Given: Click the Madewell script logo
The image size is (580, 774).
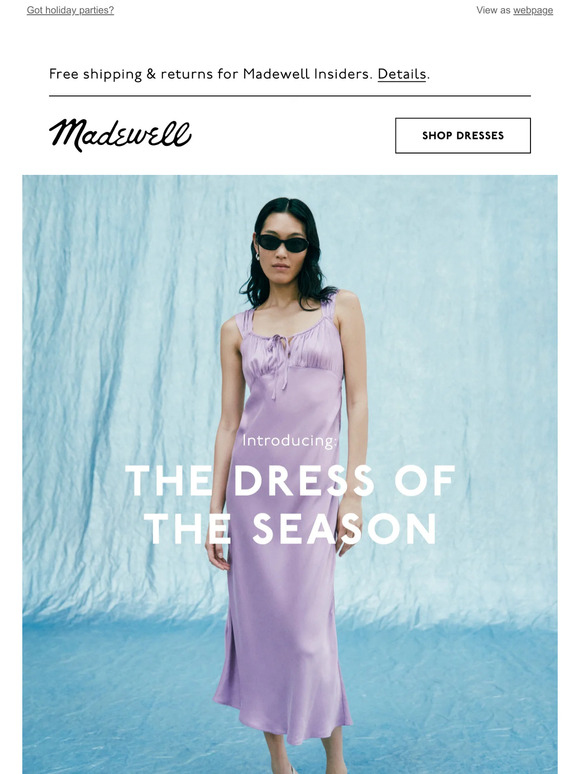Looking at the screenshot, I should [x=120, y=135].
